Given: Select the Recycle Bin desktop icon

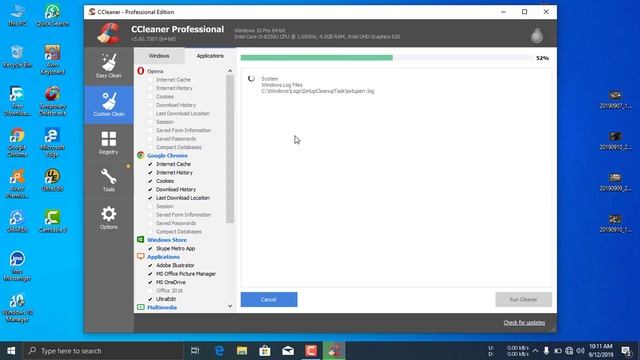Looking at the screenshot, I should [x=17, y=57].
